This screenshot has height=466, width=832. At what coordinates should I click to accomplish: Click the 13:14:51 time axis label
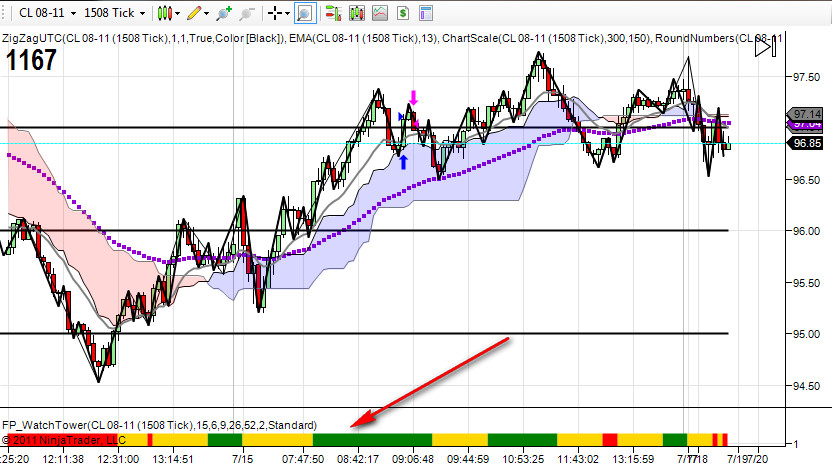[173, 459]
